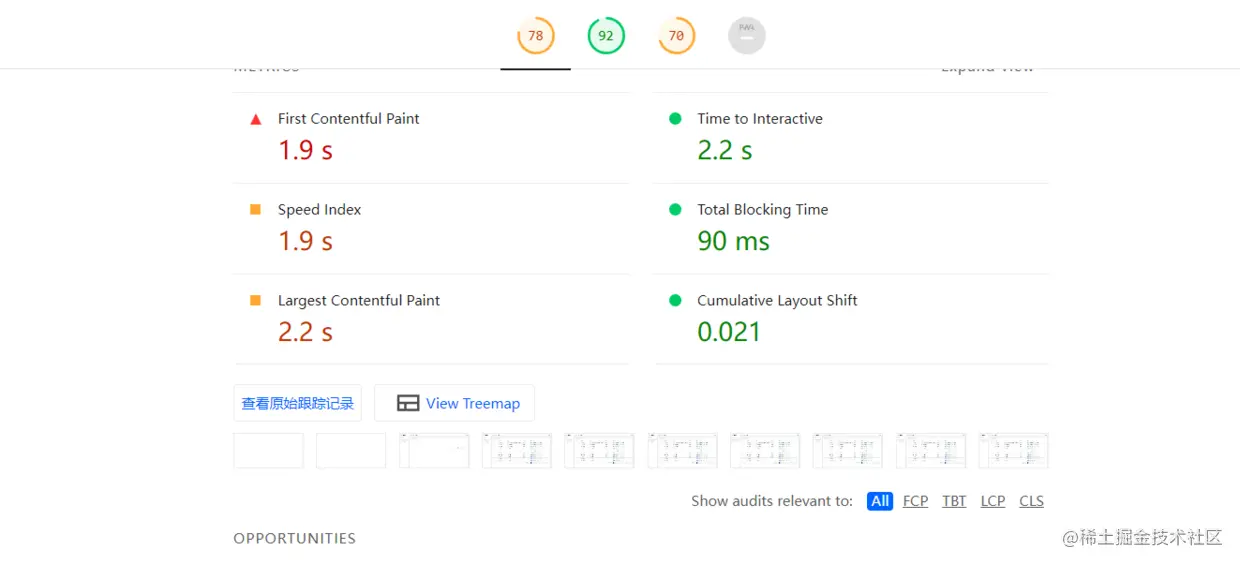Click red triangle beside First Contentful Paint
This screenshot has width=1240, height=565.
click(x=256, y=119)
